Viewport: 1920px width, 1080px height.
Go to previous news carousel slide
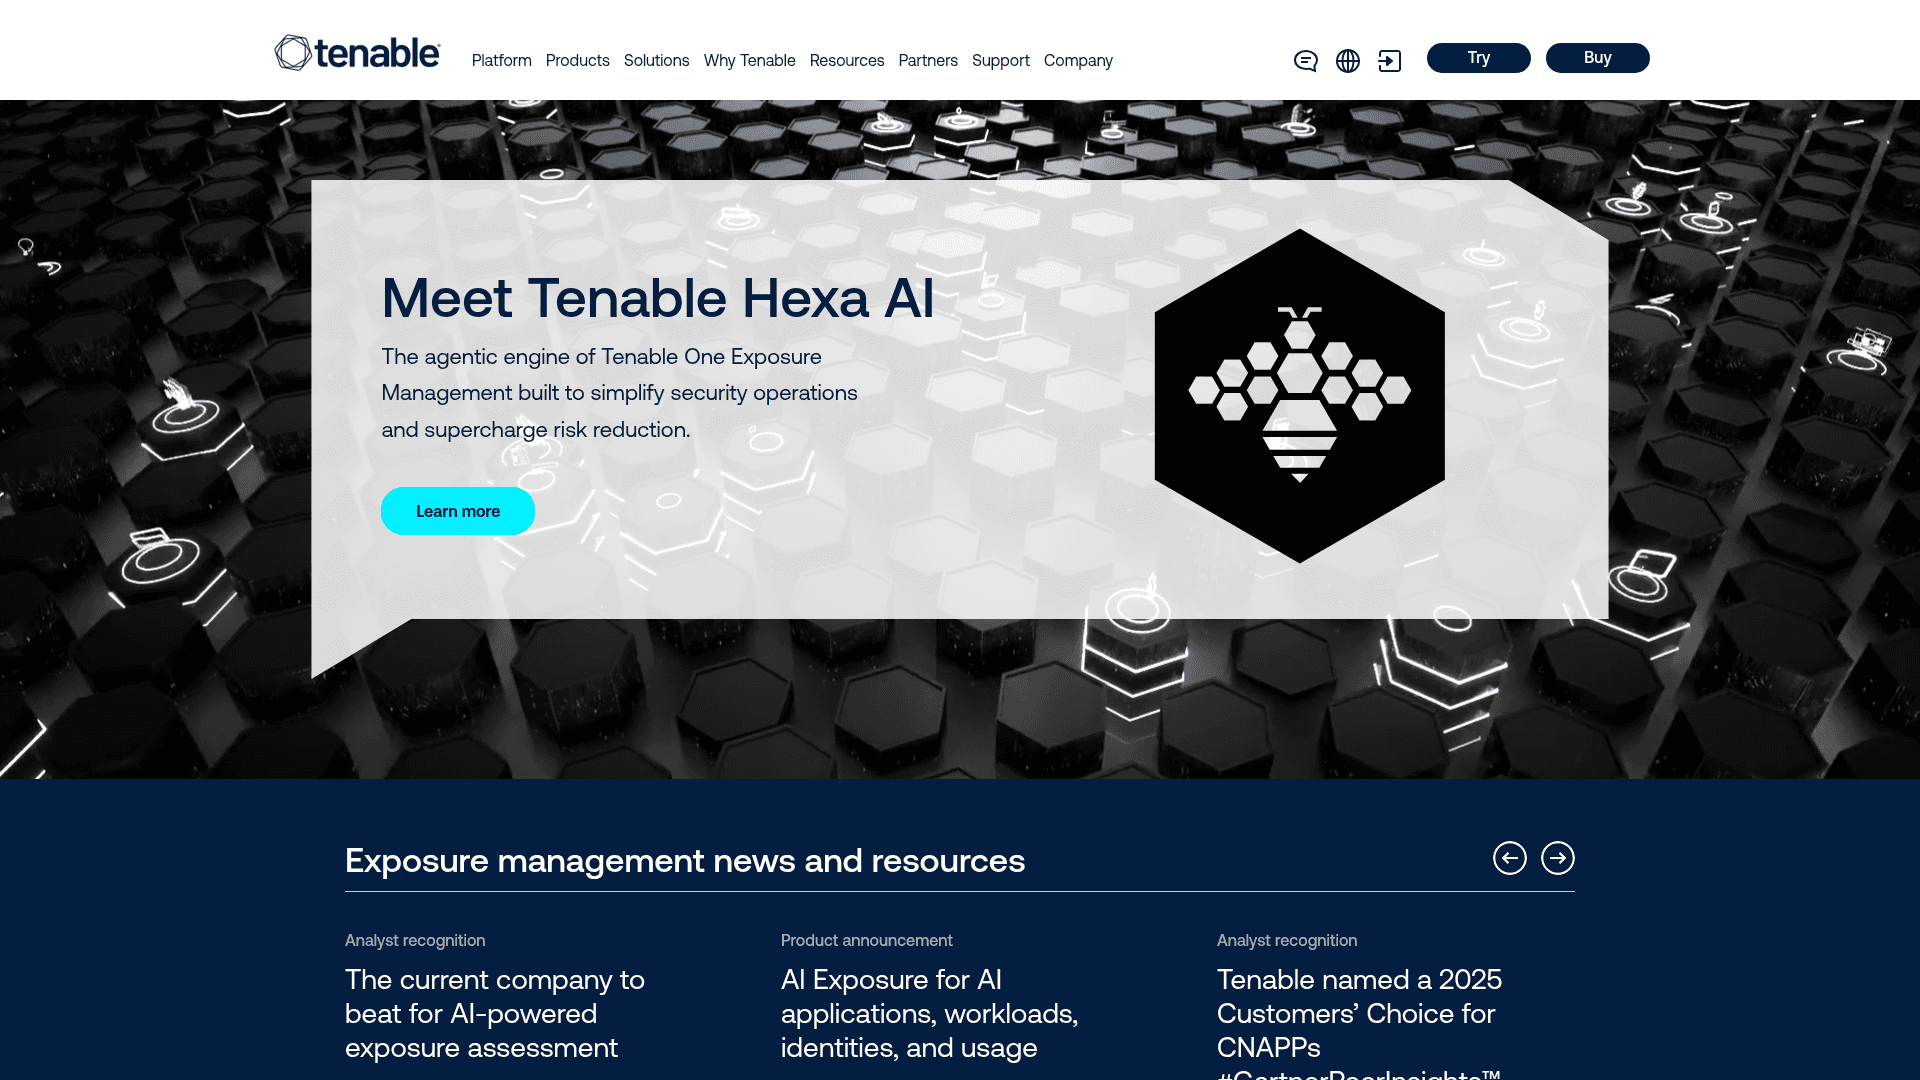(1510, 858)
